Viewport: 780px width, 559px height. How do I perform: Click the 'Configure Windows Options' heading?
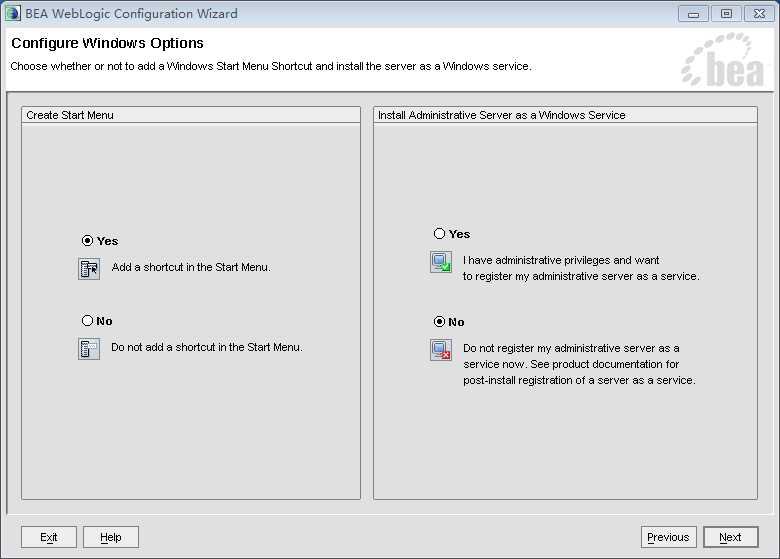point(107,43)
